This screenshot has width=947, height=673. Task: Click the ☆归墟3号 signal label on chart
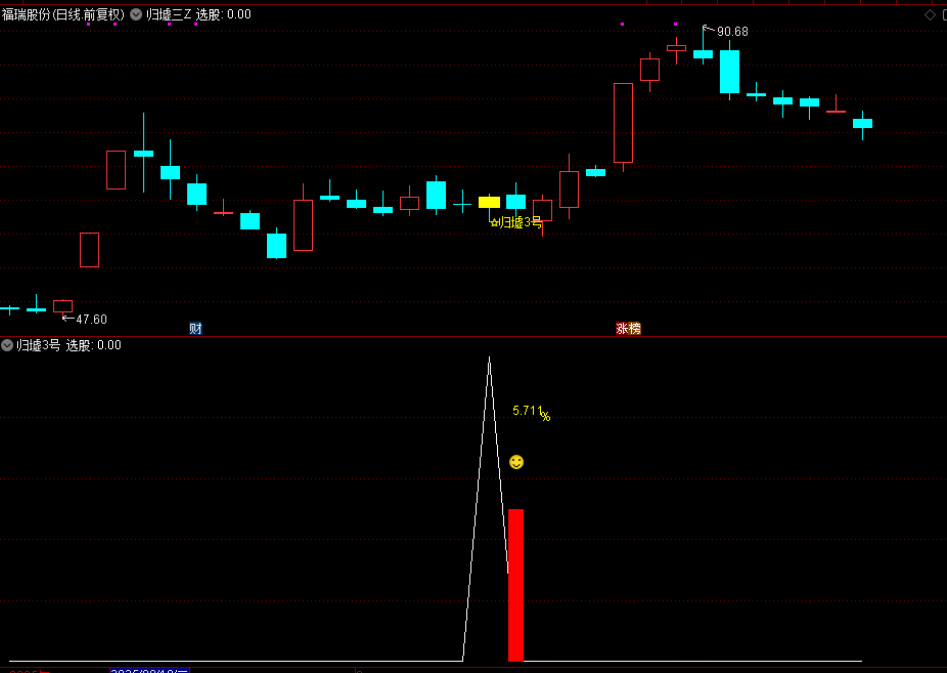[516, 222]
